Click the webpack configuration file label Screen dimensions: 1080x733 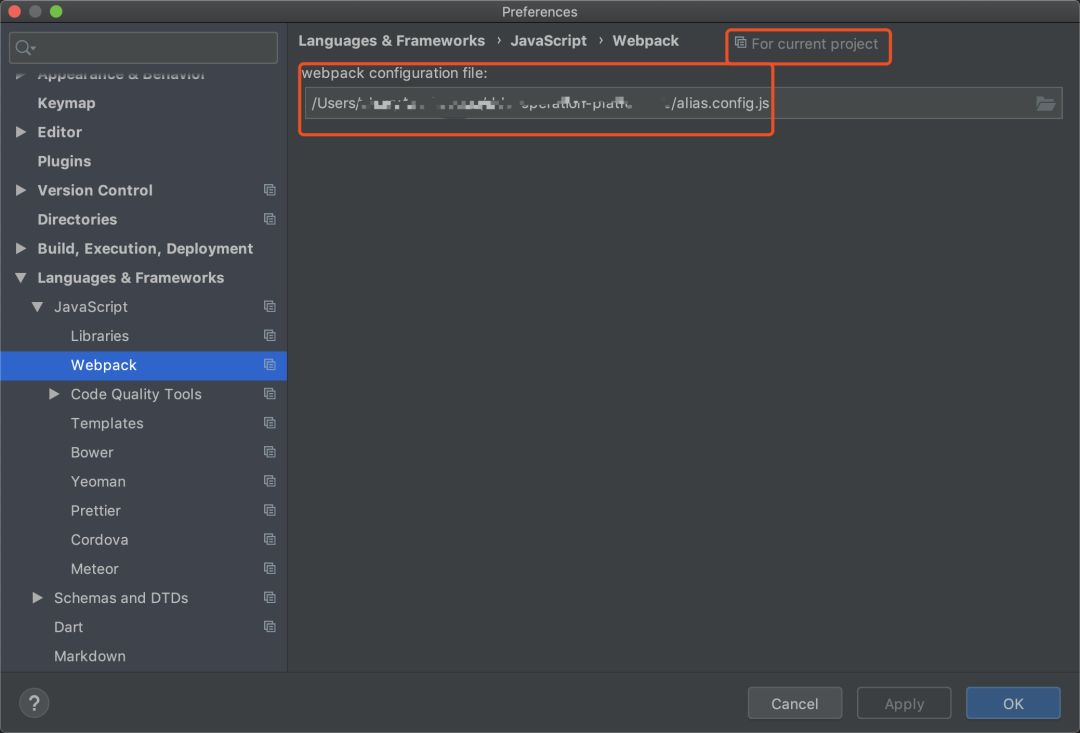point(394,73)
